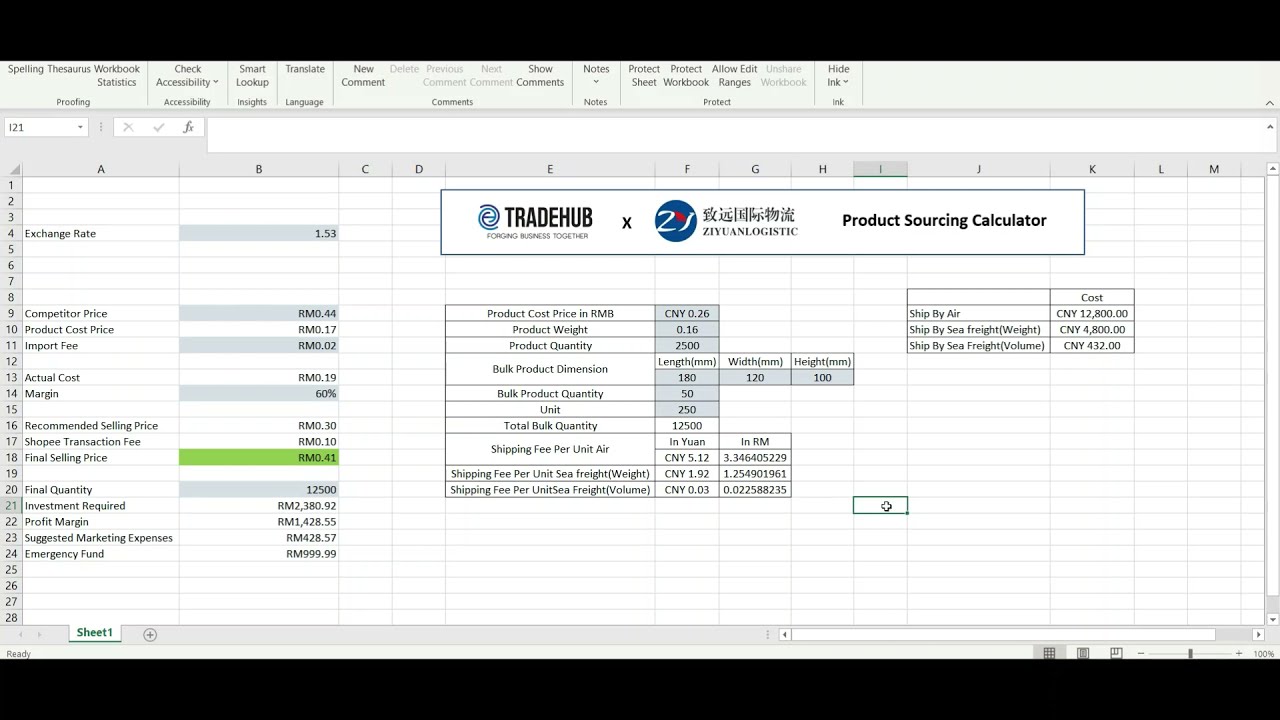This screenshot has width=1280, height=720.
Task: Click Protect Workbook
Action: [686, 76]
